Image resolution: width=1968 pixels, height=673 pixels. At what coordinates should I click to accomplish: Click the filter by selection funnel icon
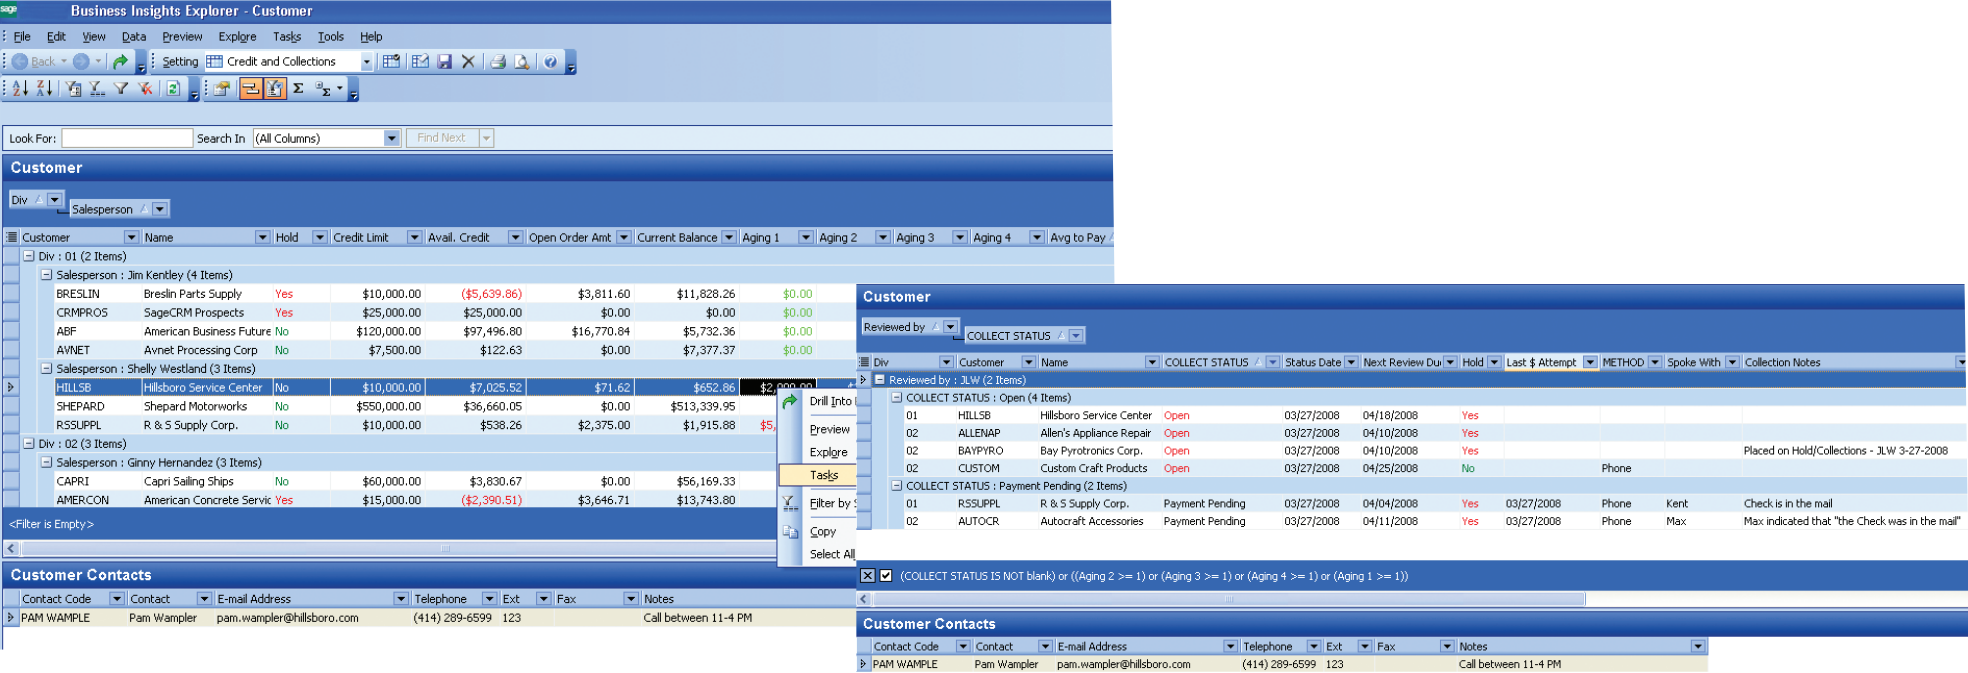pos(73,89)
